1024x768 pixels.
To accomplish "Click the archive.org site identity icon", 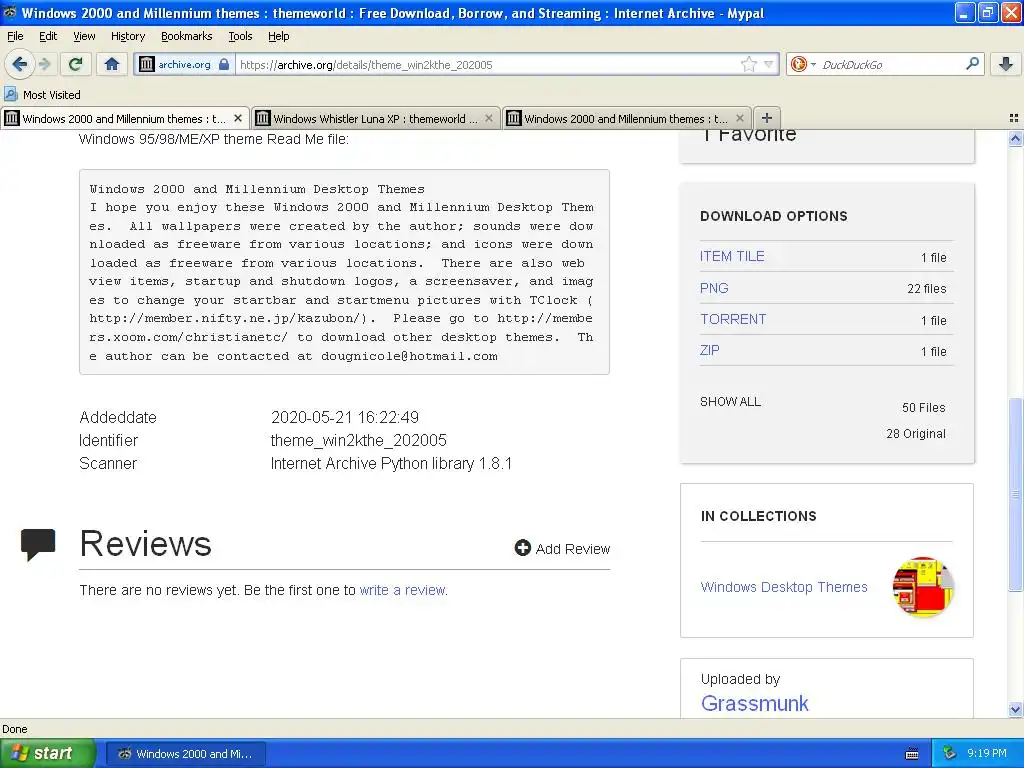I will coord(147,64).
